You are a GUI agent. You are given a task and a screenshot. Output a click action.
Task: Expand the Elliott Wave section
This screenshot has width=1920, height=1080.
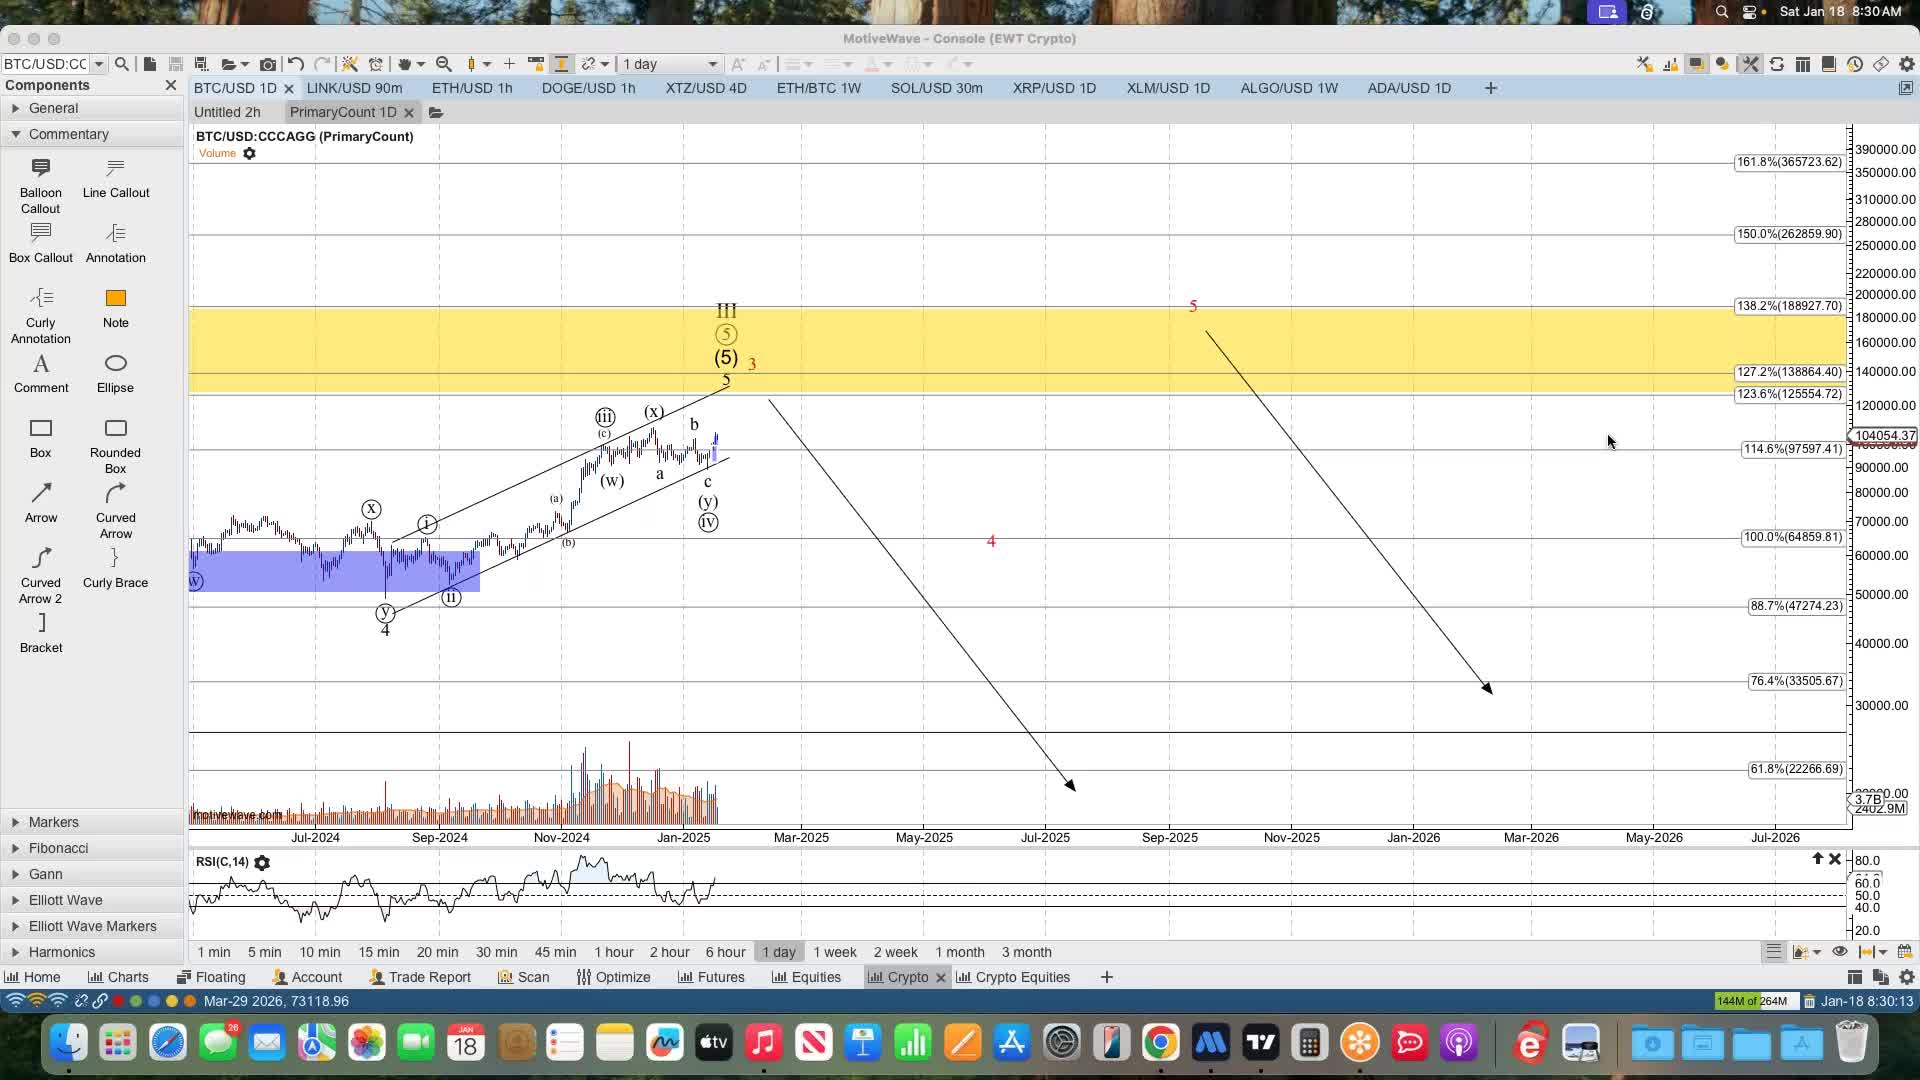click(65, 900)
